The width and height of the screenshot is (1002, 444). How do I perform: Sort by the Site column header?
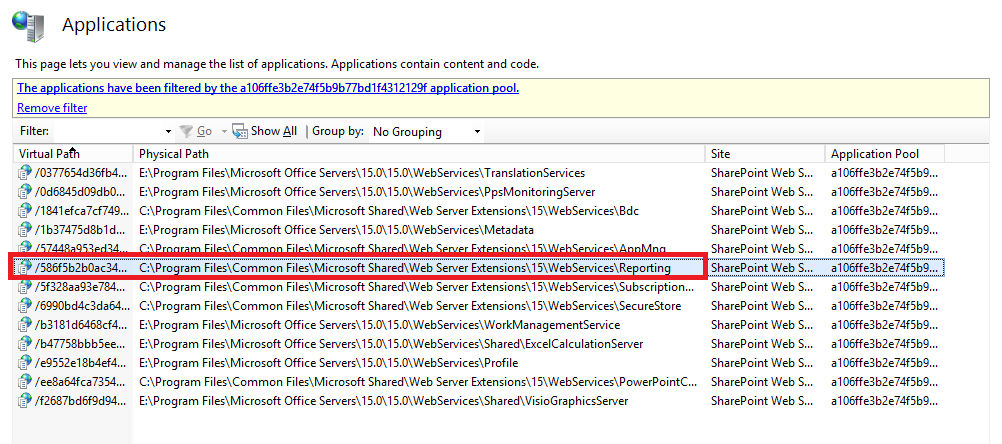click(720, 154)
